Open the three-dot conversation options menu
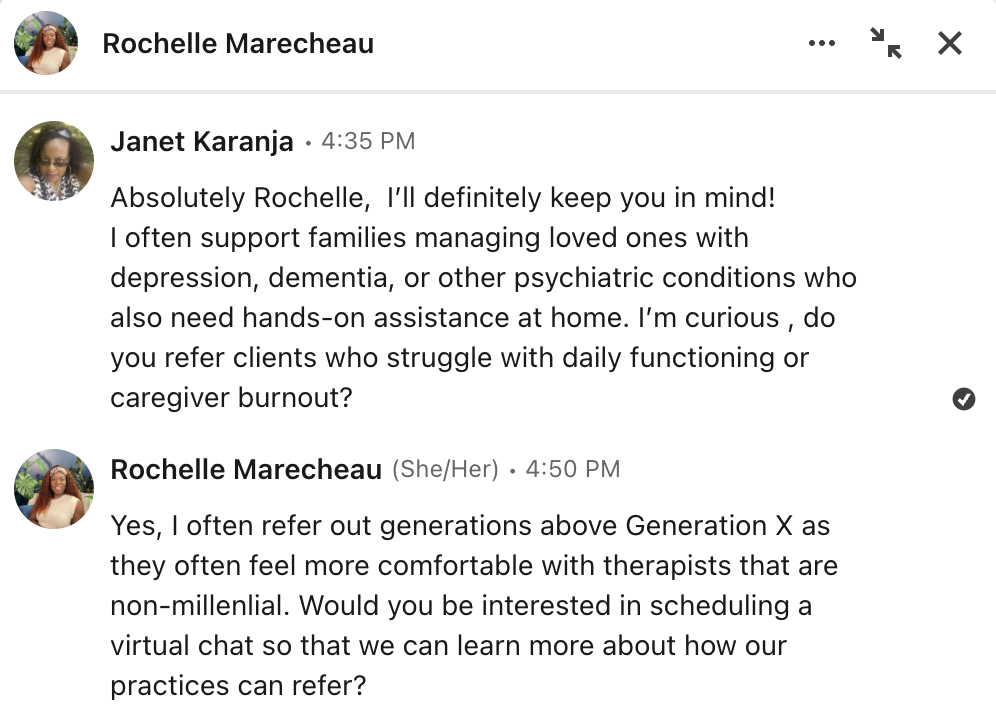Viewport: 996px width, 716px height. (821, 44)
